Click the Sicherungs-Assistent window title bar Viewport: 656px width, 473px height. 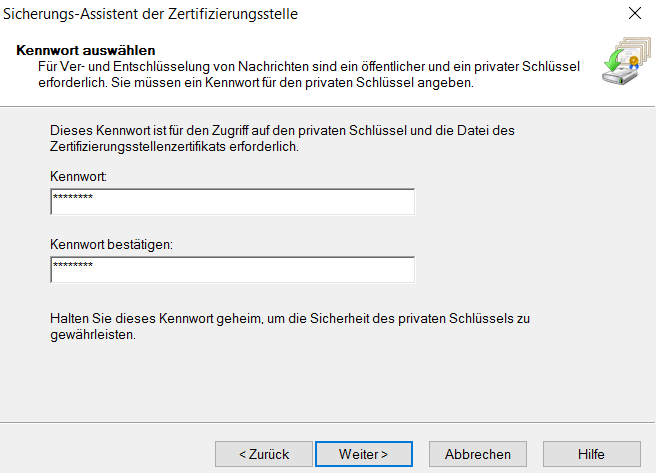tap(300, 15)
